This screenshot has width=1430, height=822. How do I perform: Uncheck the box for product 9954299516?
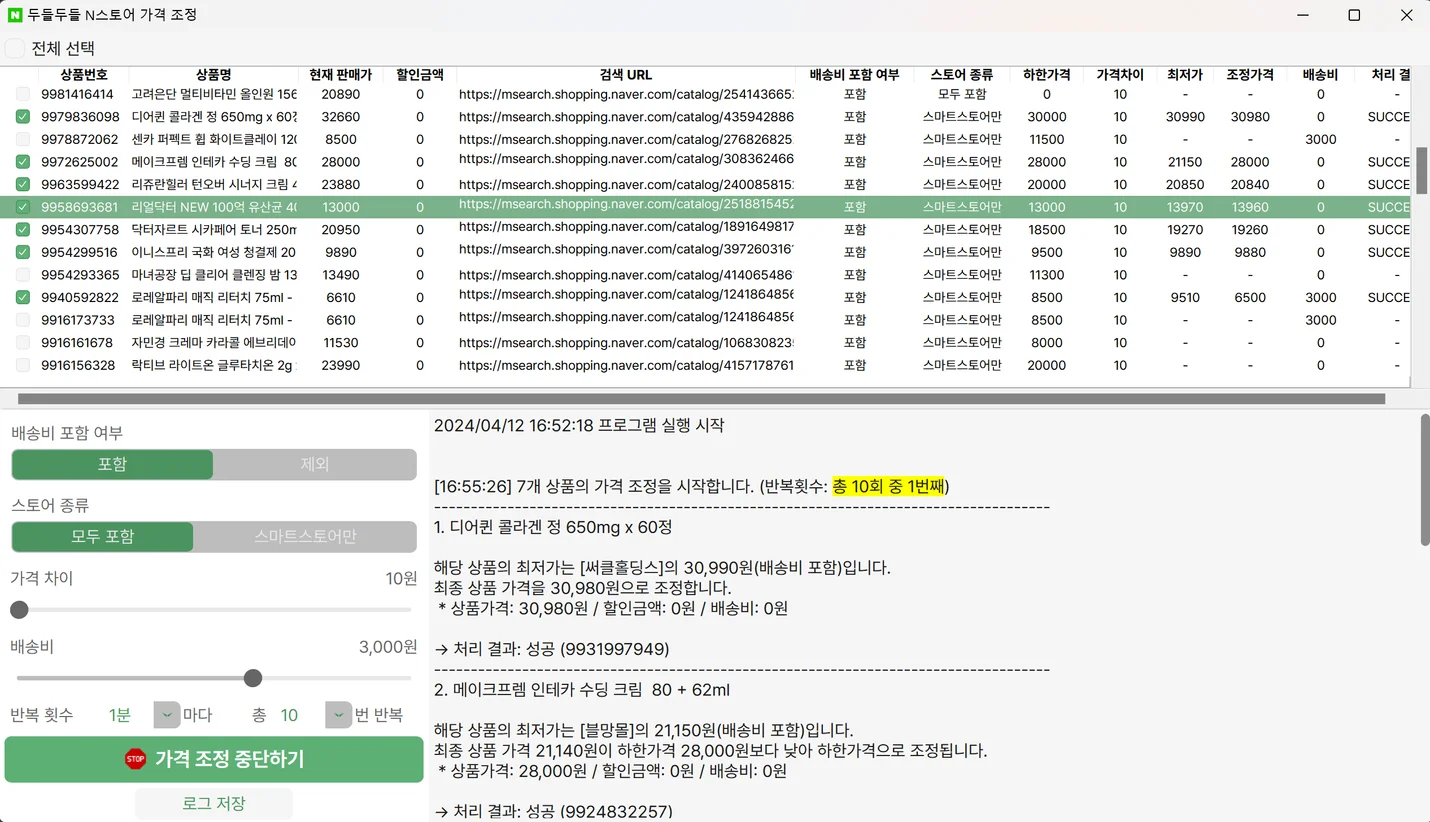(22, 252)
